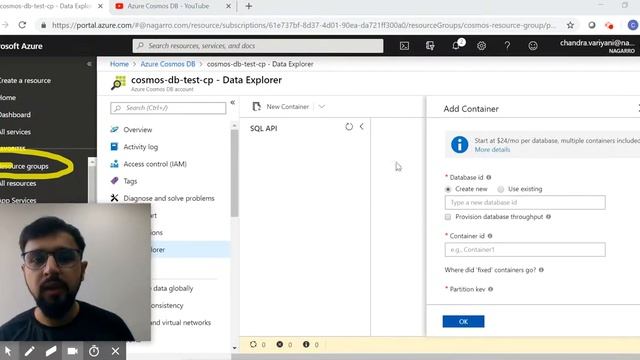
Task: Open the Azure notifications bell
Action: (x=456, y=46)
